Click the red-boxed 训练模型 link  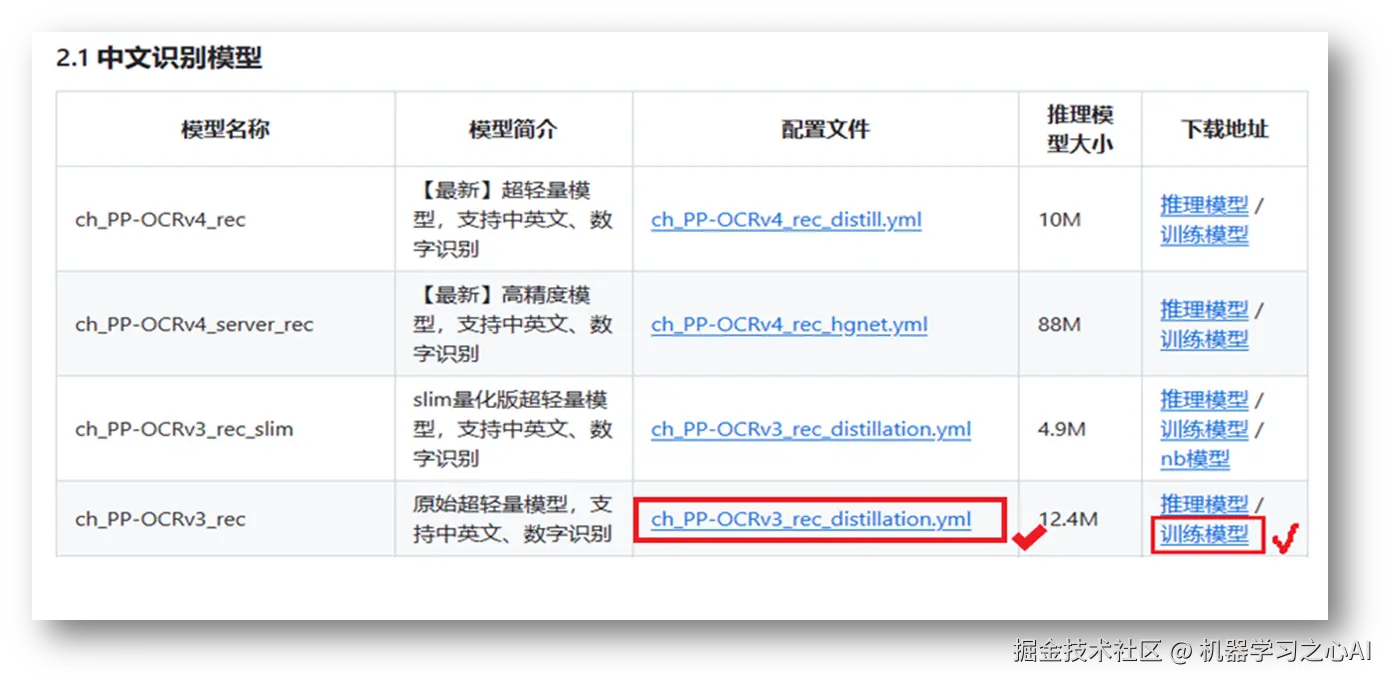pyautogui.click(x=1203, y=534)
